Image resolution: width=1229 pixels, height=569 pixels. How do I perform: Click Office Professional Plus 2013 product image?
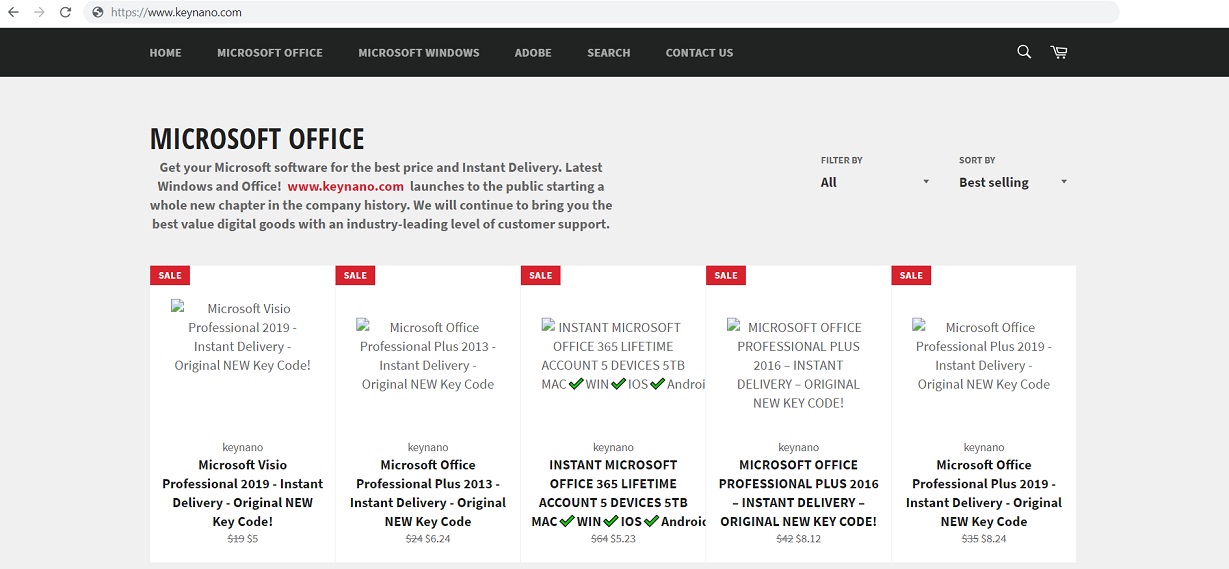428,356
